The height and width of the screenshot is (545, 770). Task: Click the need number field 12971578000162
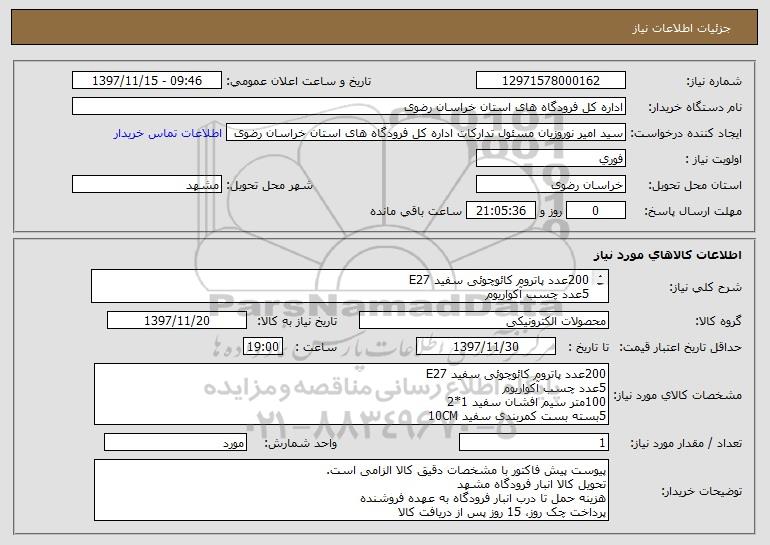pyautogui.click(x=550, y=81)
